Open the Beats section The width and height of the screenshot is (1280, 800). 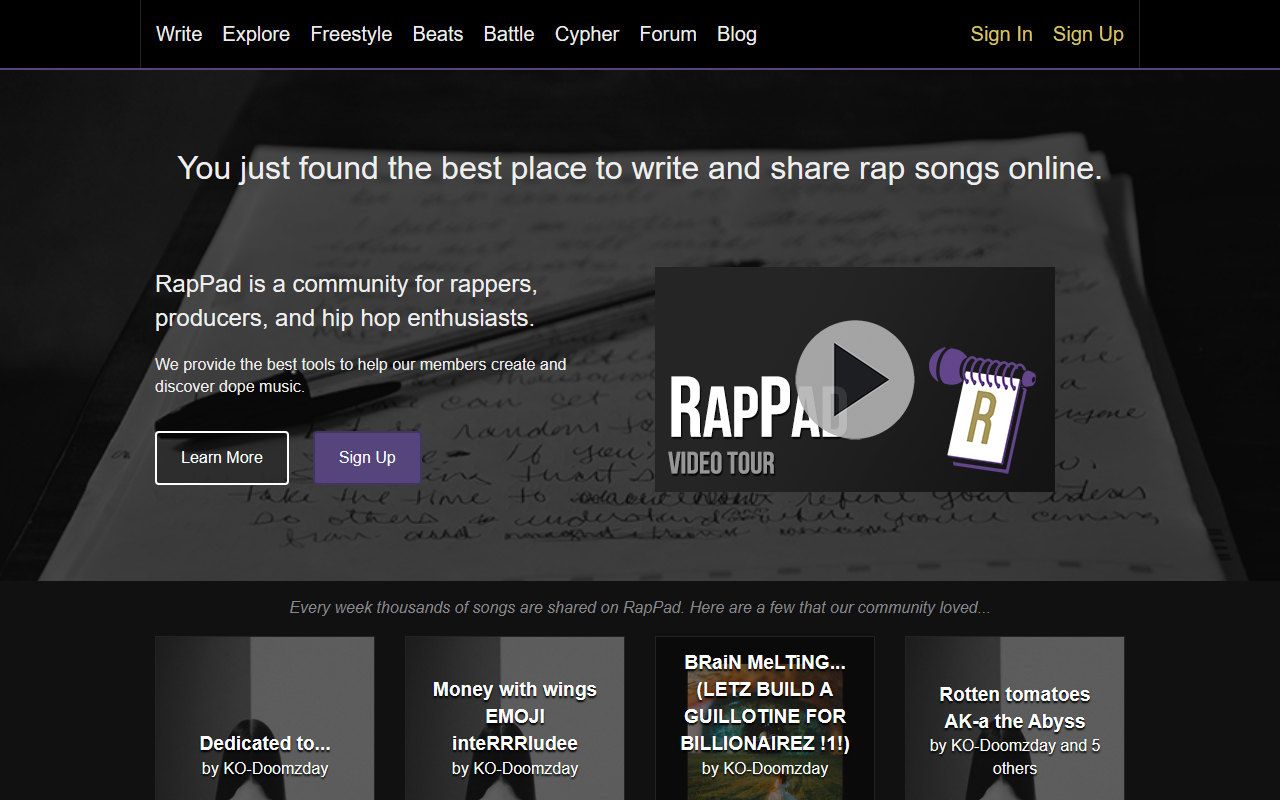[x=438, y=34]
